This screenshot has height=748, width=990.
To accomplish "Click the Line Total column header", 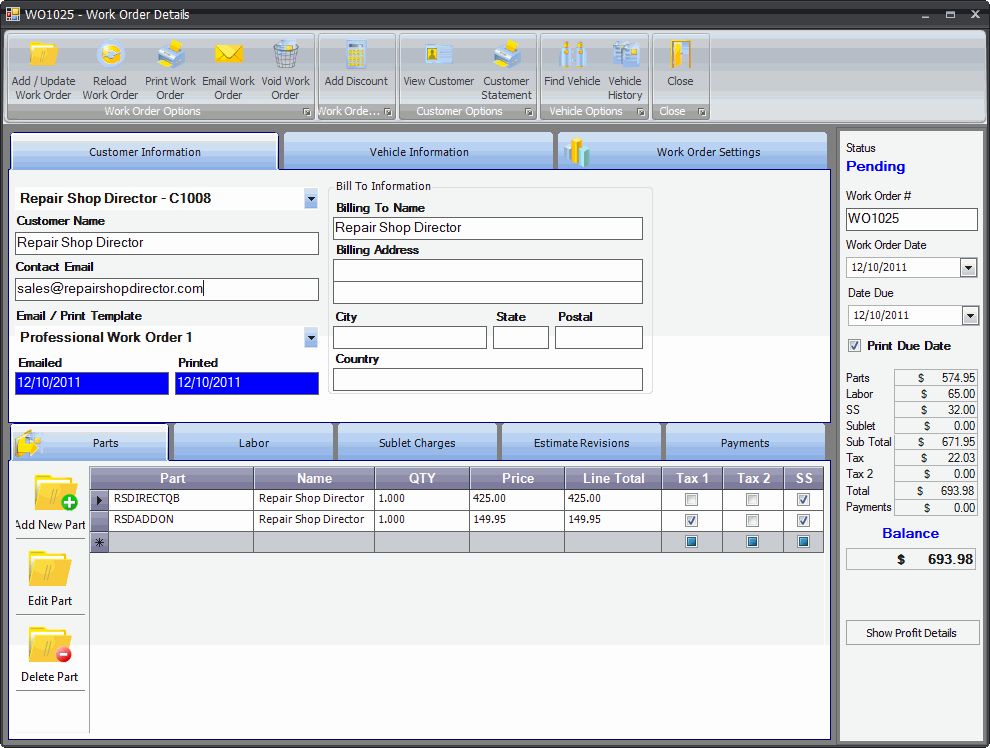I will point(613,478).
